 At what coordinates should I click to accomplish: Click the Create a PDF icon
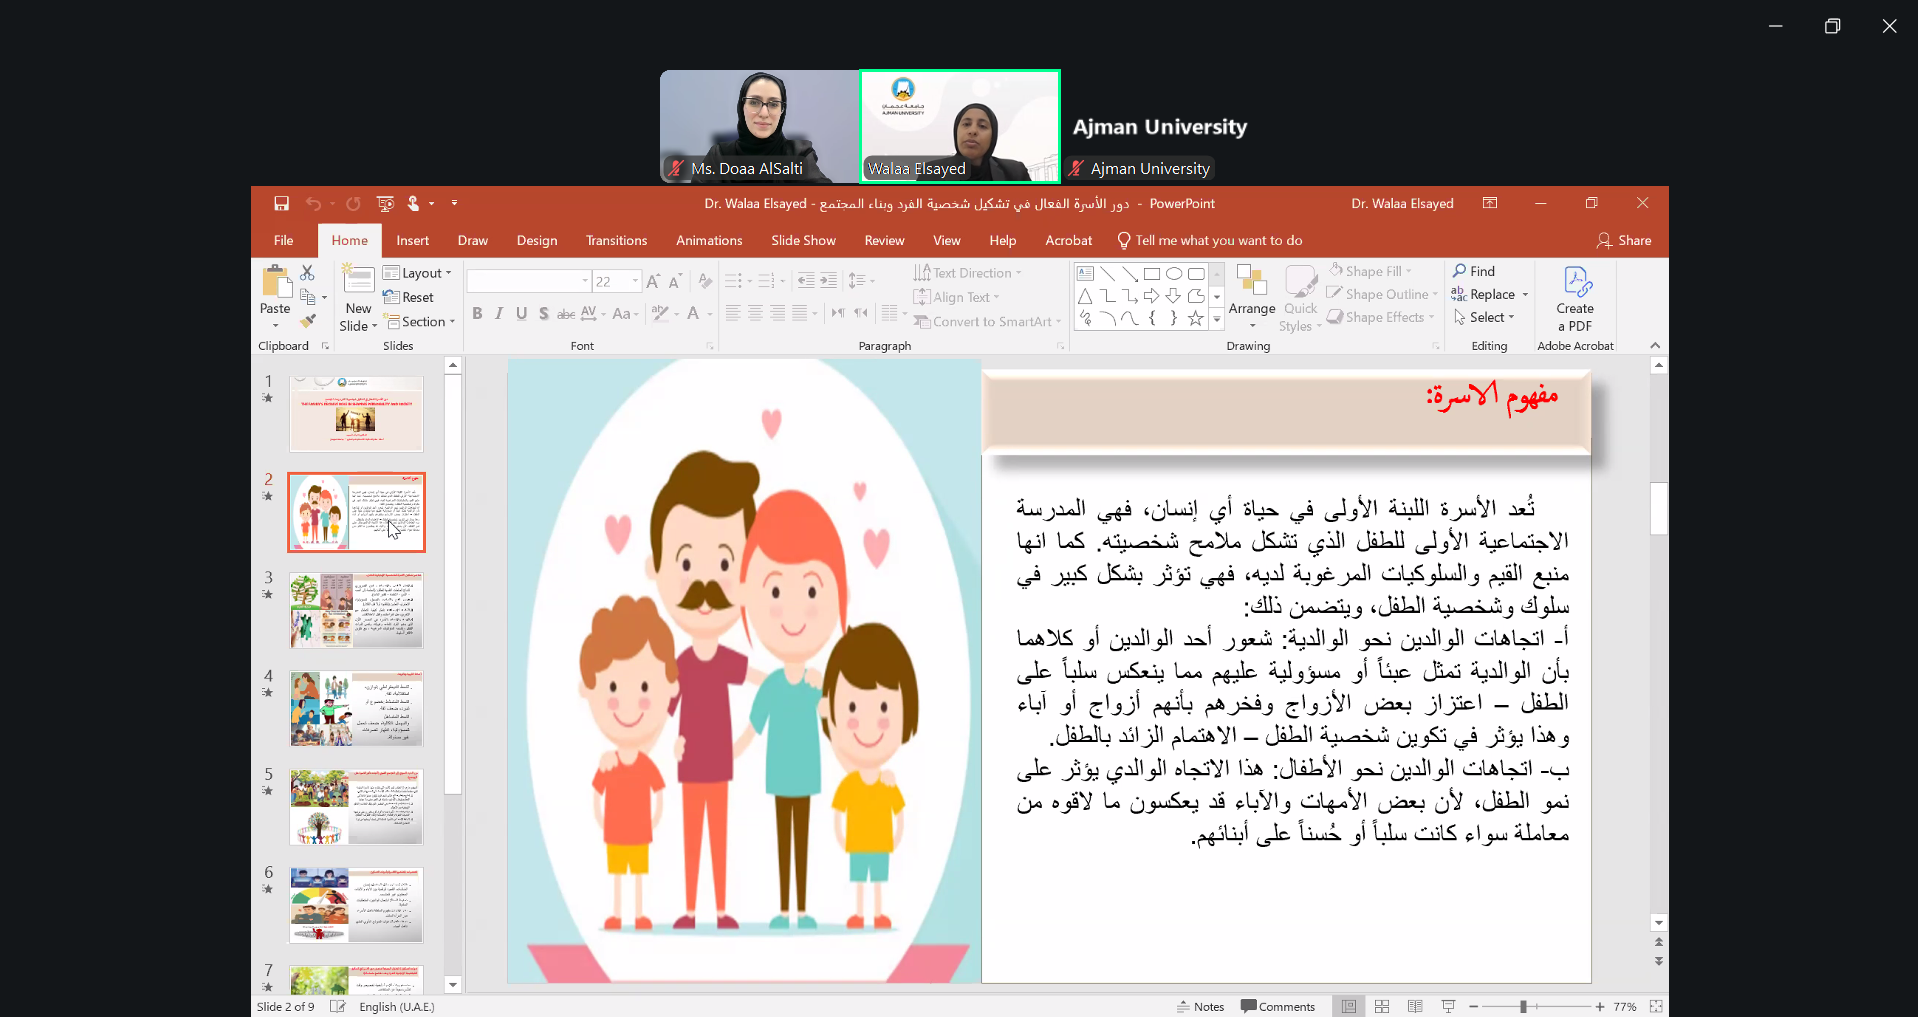point(1575,284)
